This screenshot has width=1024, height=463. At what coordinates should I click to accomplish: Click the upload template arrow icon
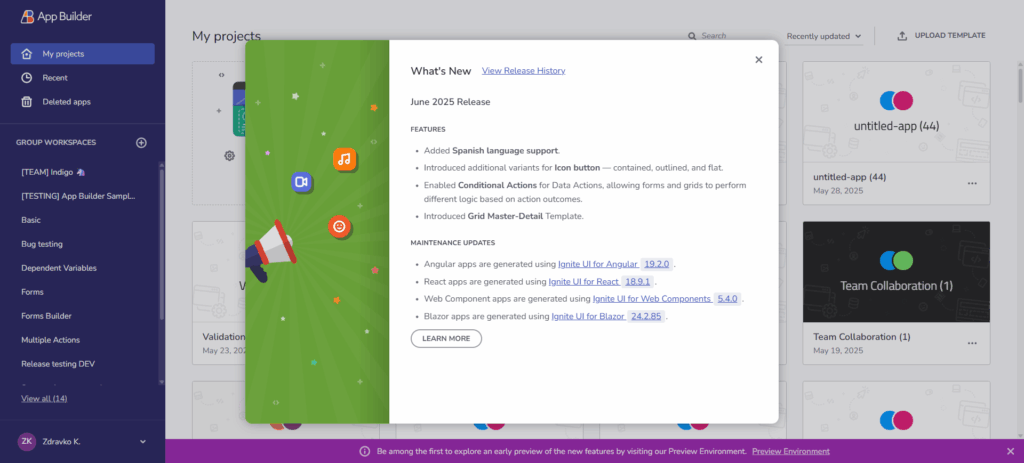[902, 36]
